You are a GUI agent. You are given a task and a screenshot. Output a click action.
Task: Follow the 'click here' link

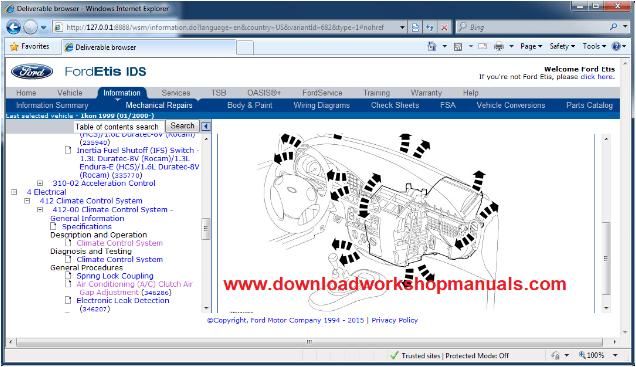click(597, 77)
